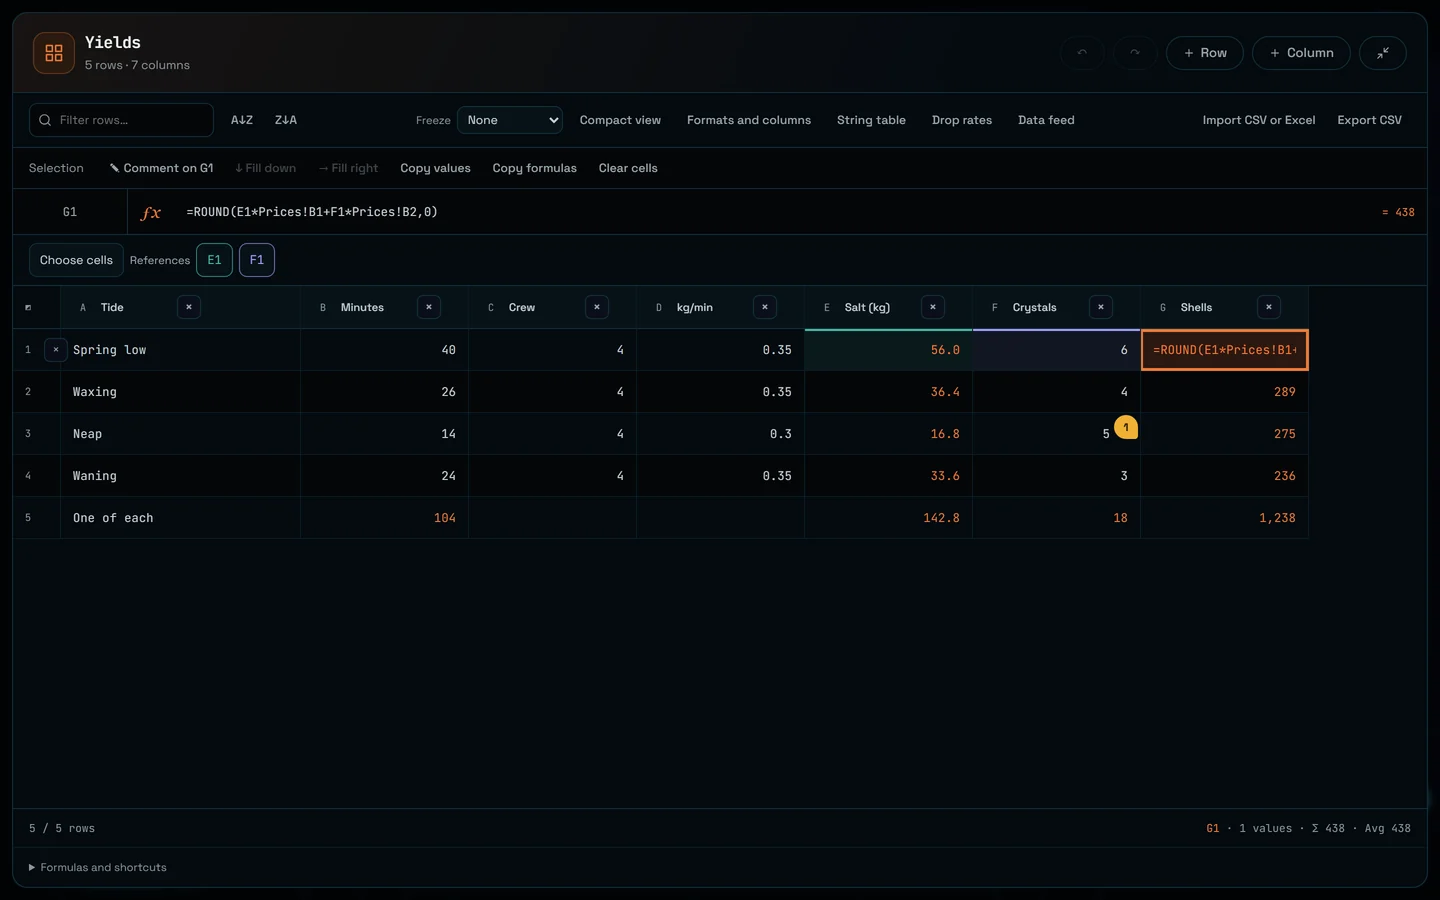The image size is (1440, 900).
Task: Delete the Spring low row
Action: coord(56,350)
